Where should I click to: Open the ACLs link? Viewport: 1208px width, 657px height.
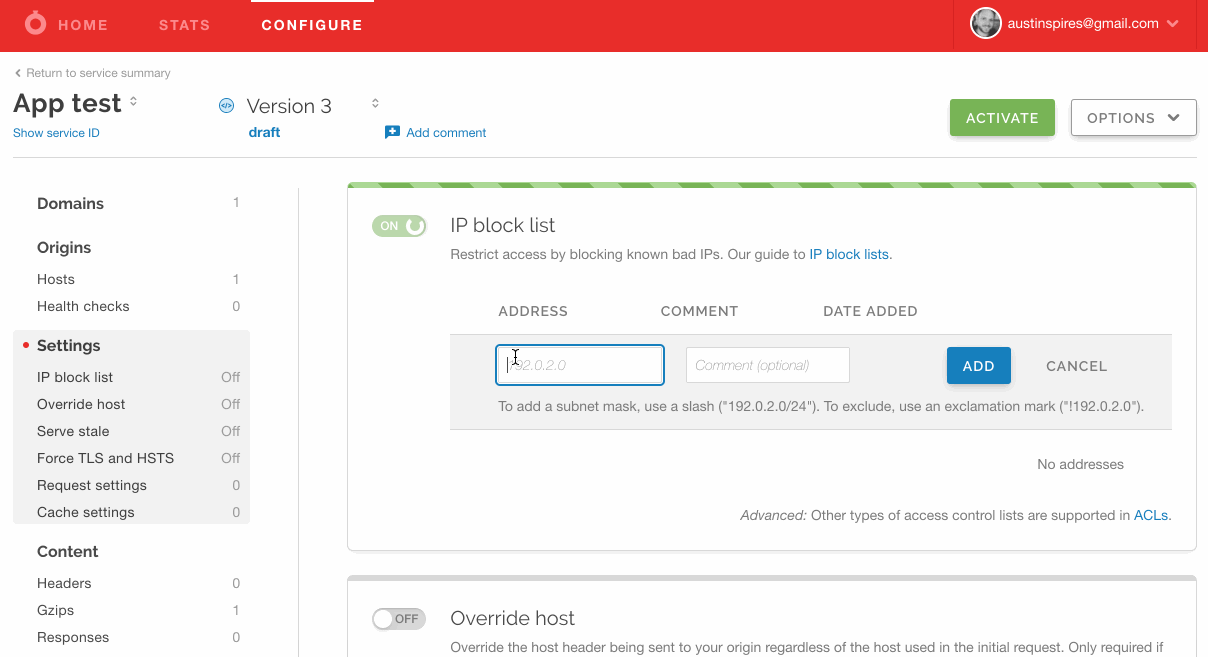coord(1150,516)
